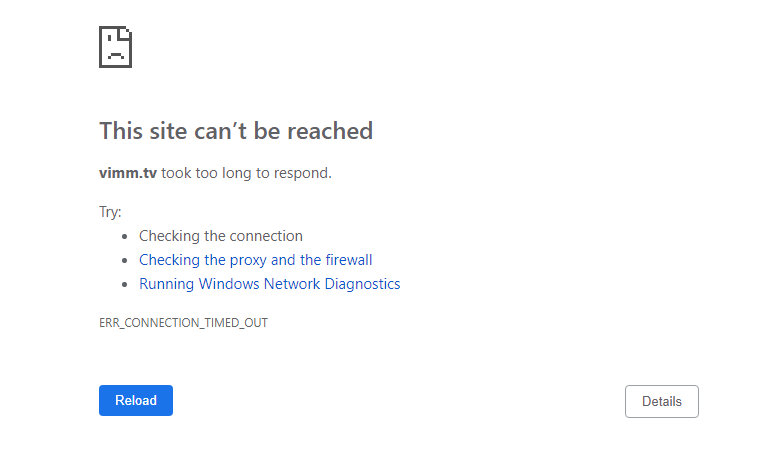The image size is (758, 452).
Task: Click the This site can't be reached heading
Action: pos(236,131)
